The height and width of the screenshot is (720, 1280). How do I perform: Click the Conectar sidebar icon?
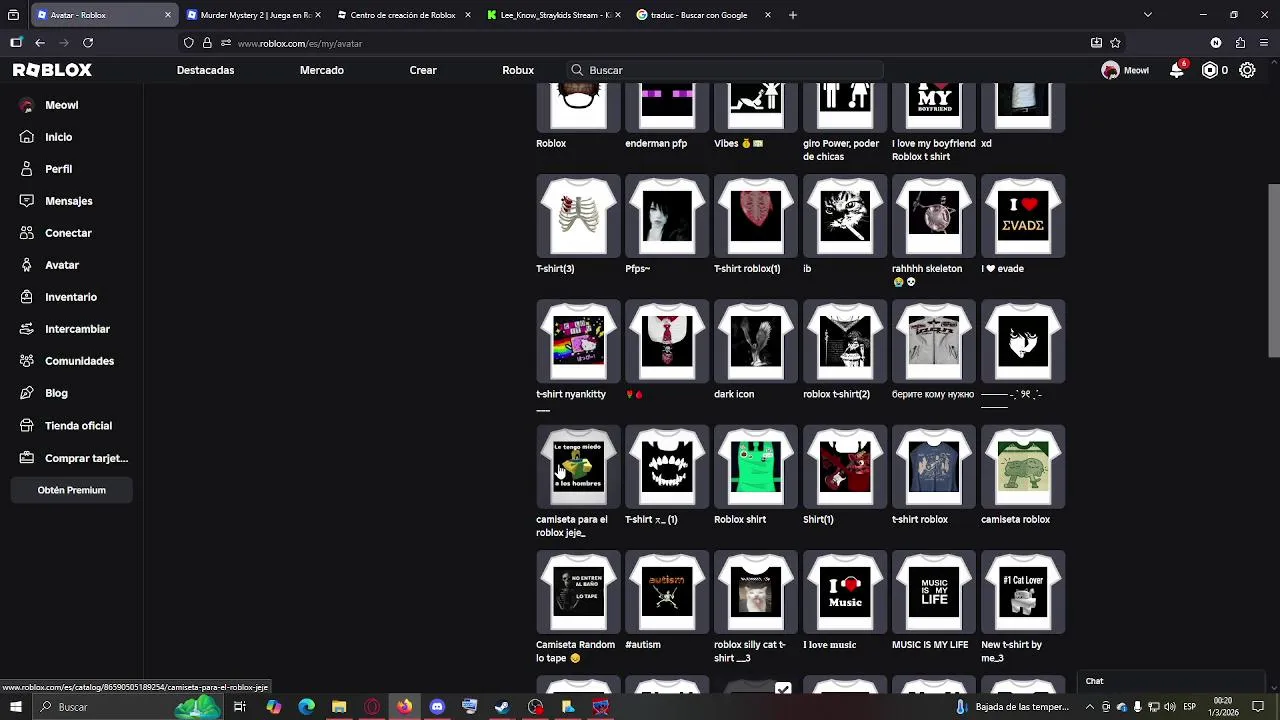[27, 233]
